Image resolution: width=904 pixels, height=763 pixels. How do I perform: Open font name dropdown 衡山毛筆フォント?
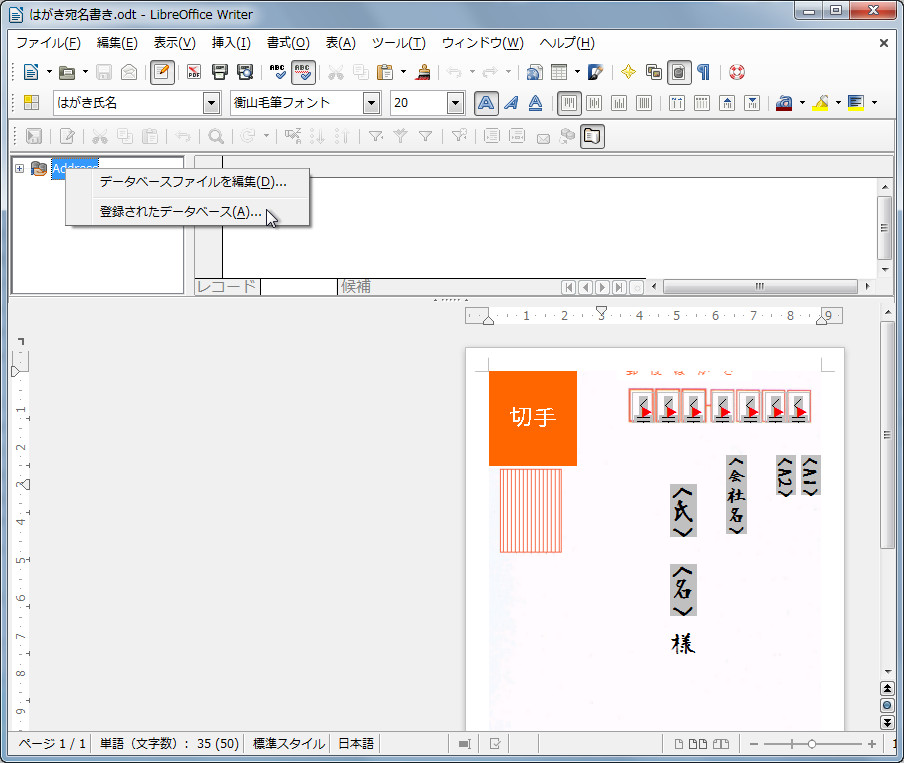coord(372,103)
